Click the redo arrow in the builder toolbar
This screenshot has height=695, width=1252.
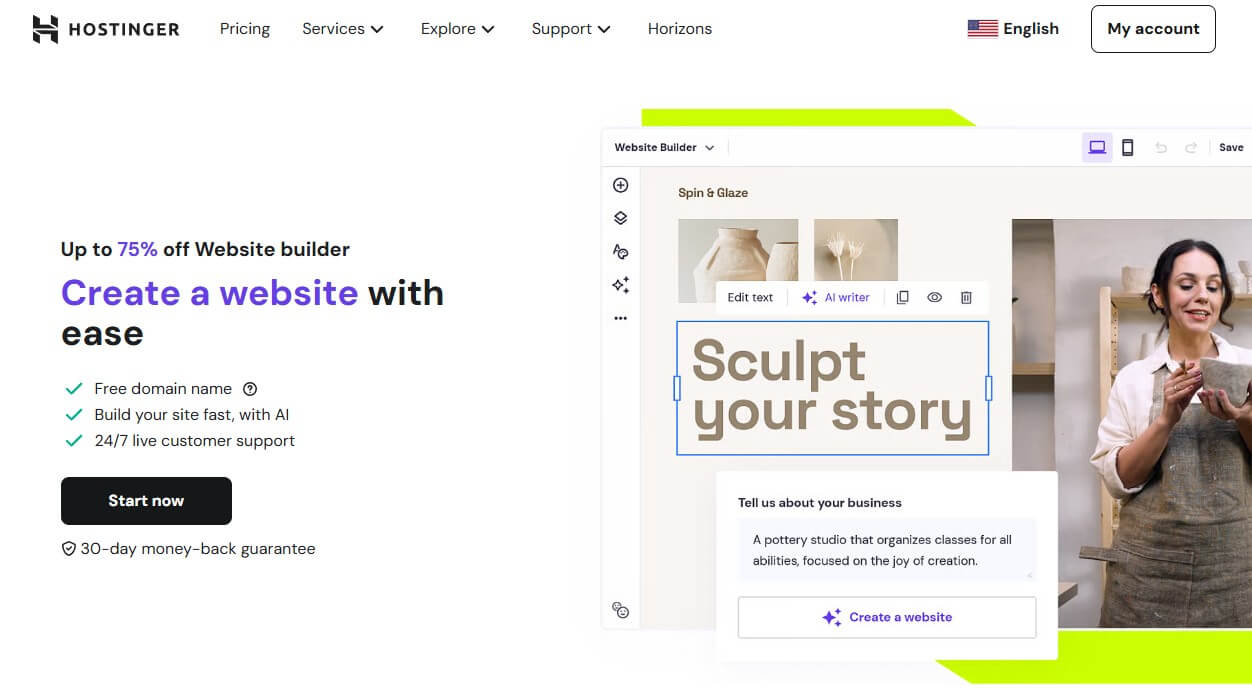tap(1190, 147)
